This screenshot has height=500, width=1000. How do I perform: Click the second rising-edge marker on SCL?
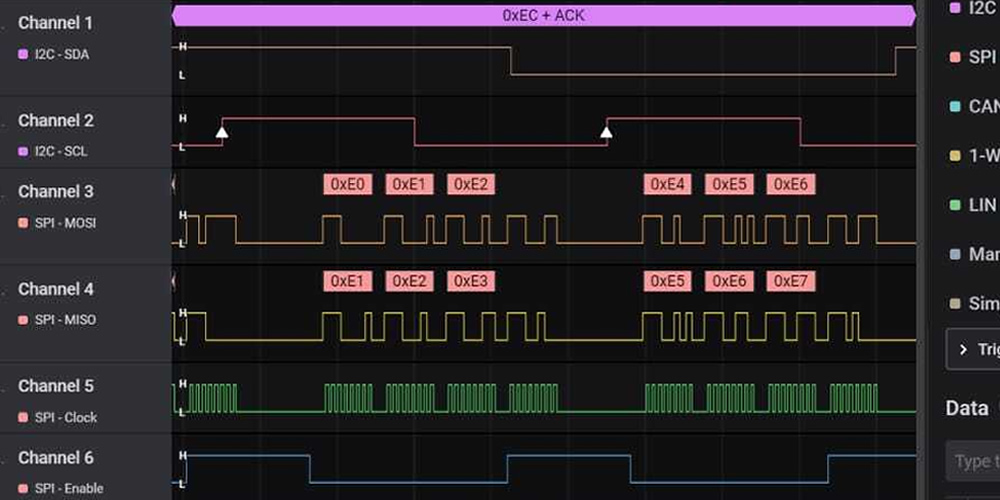(x=607, y=132)
